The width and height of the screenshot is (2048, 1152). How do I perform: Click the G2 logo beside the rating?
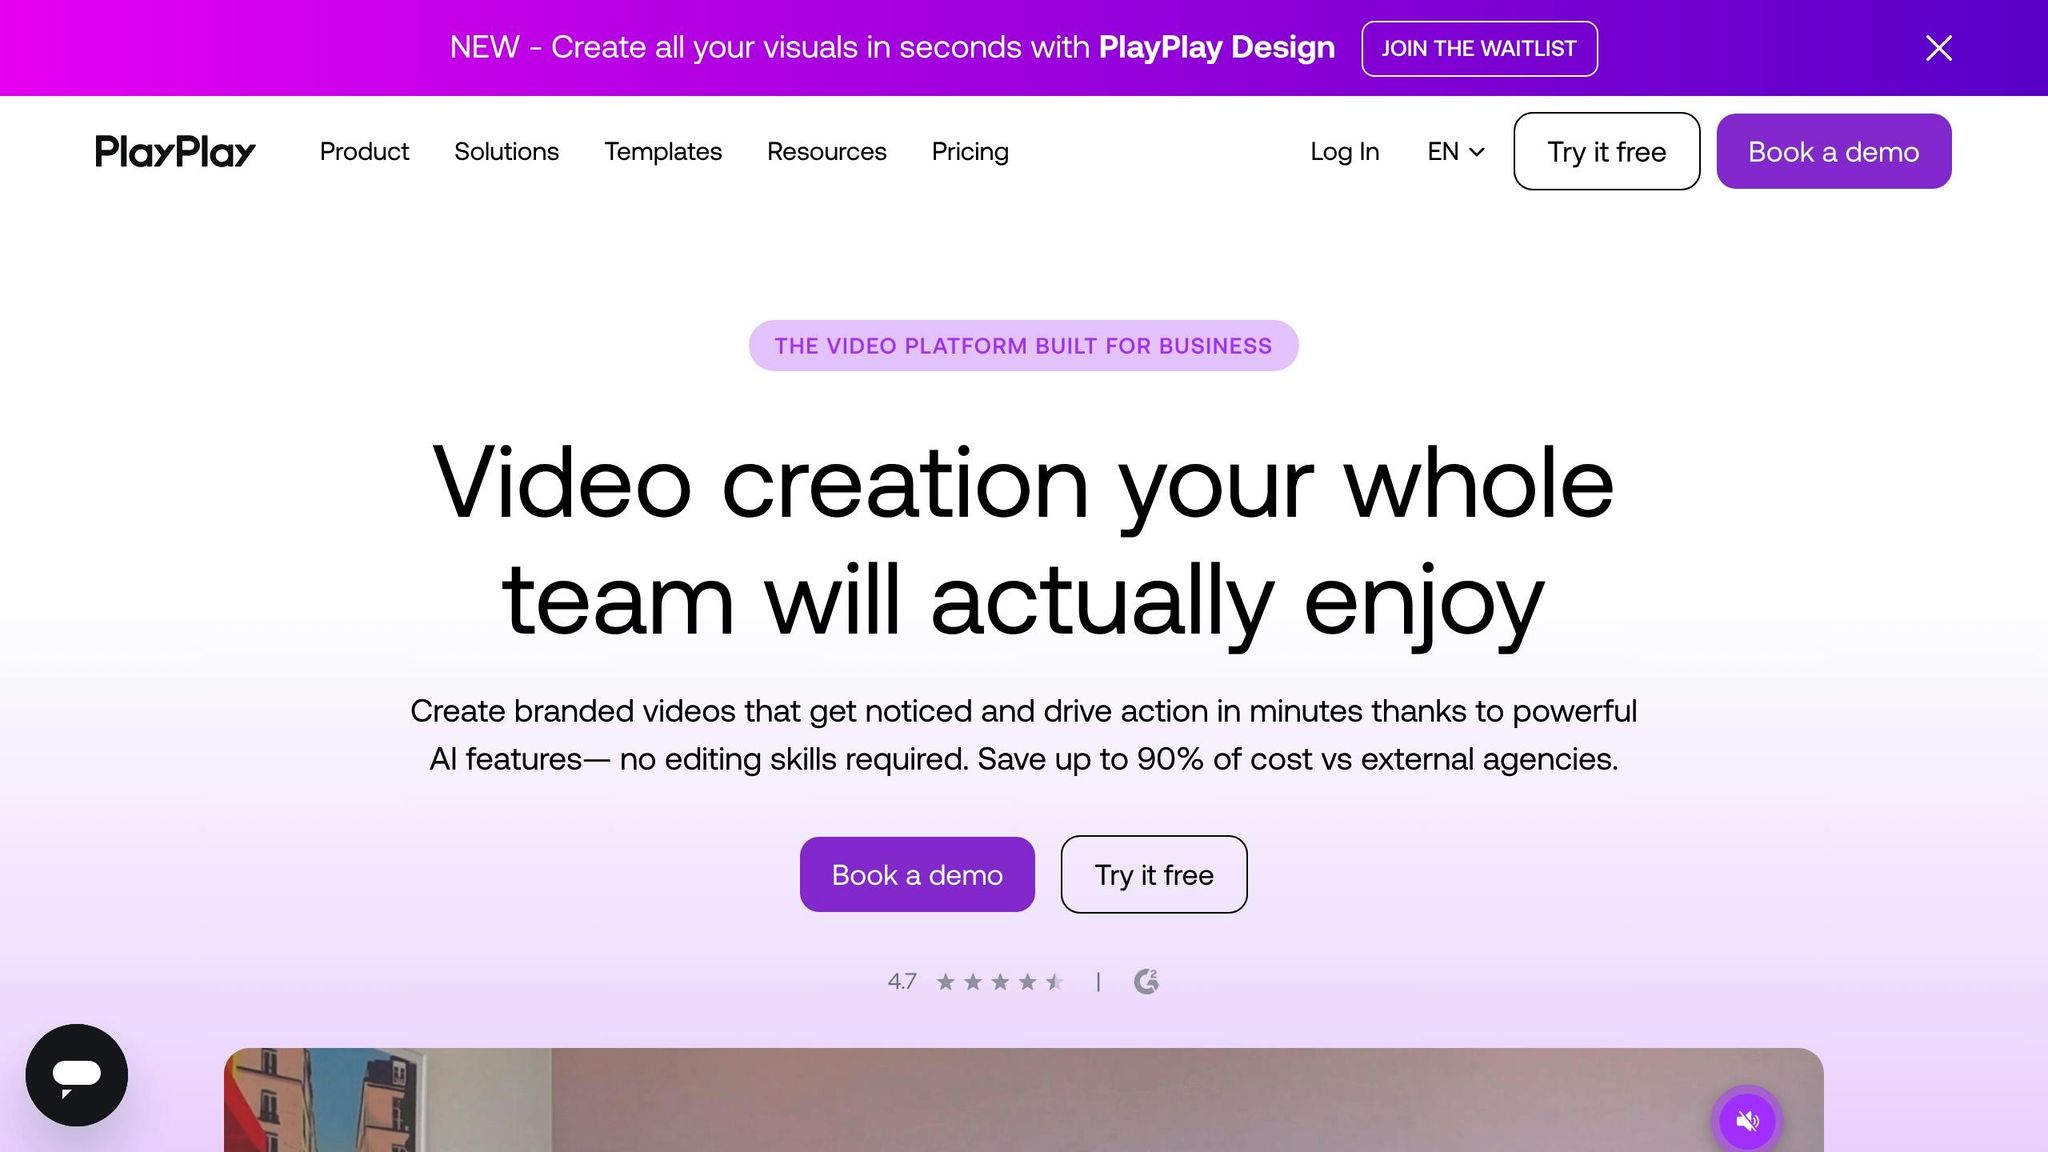point(1146,981)
